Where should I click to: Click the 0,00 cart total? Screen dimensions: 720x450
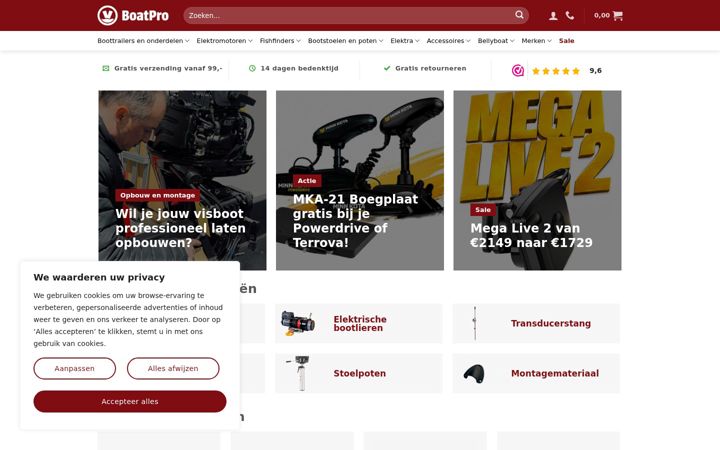tap(602, 15)
